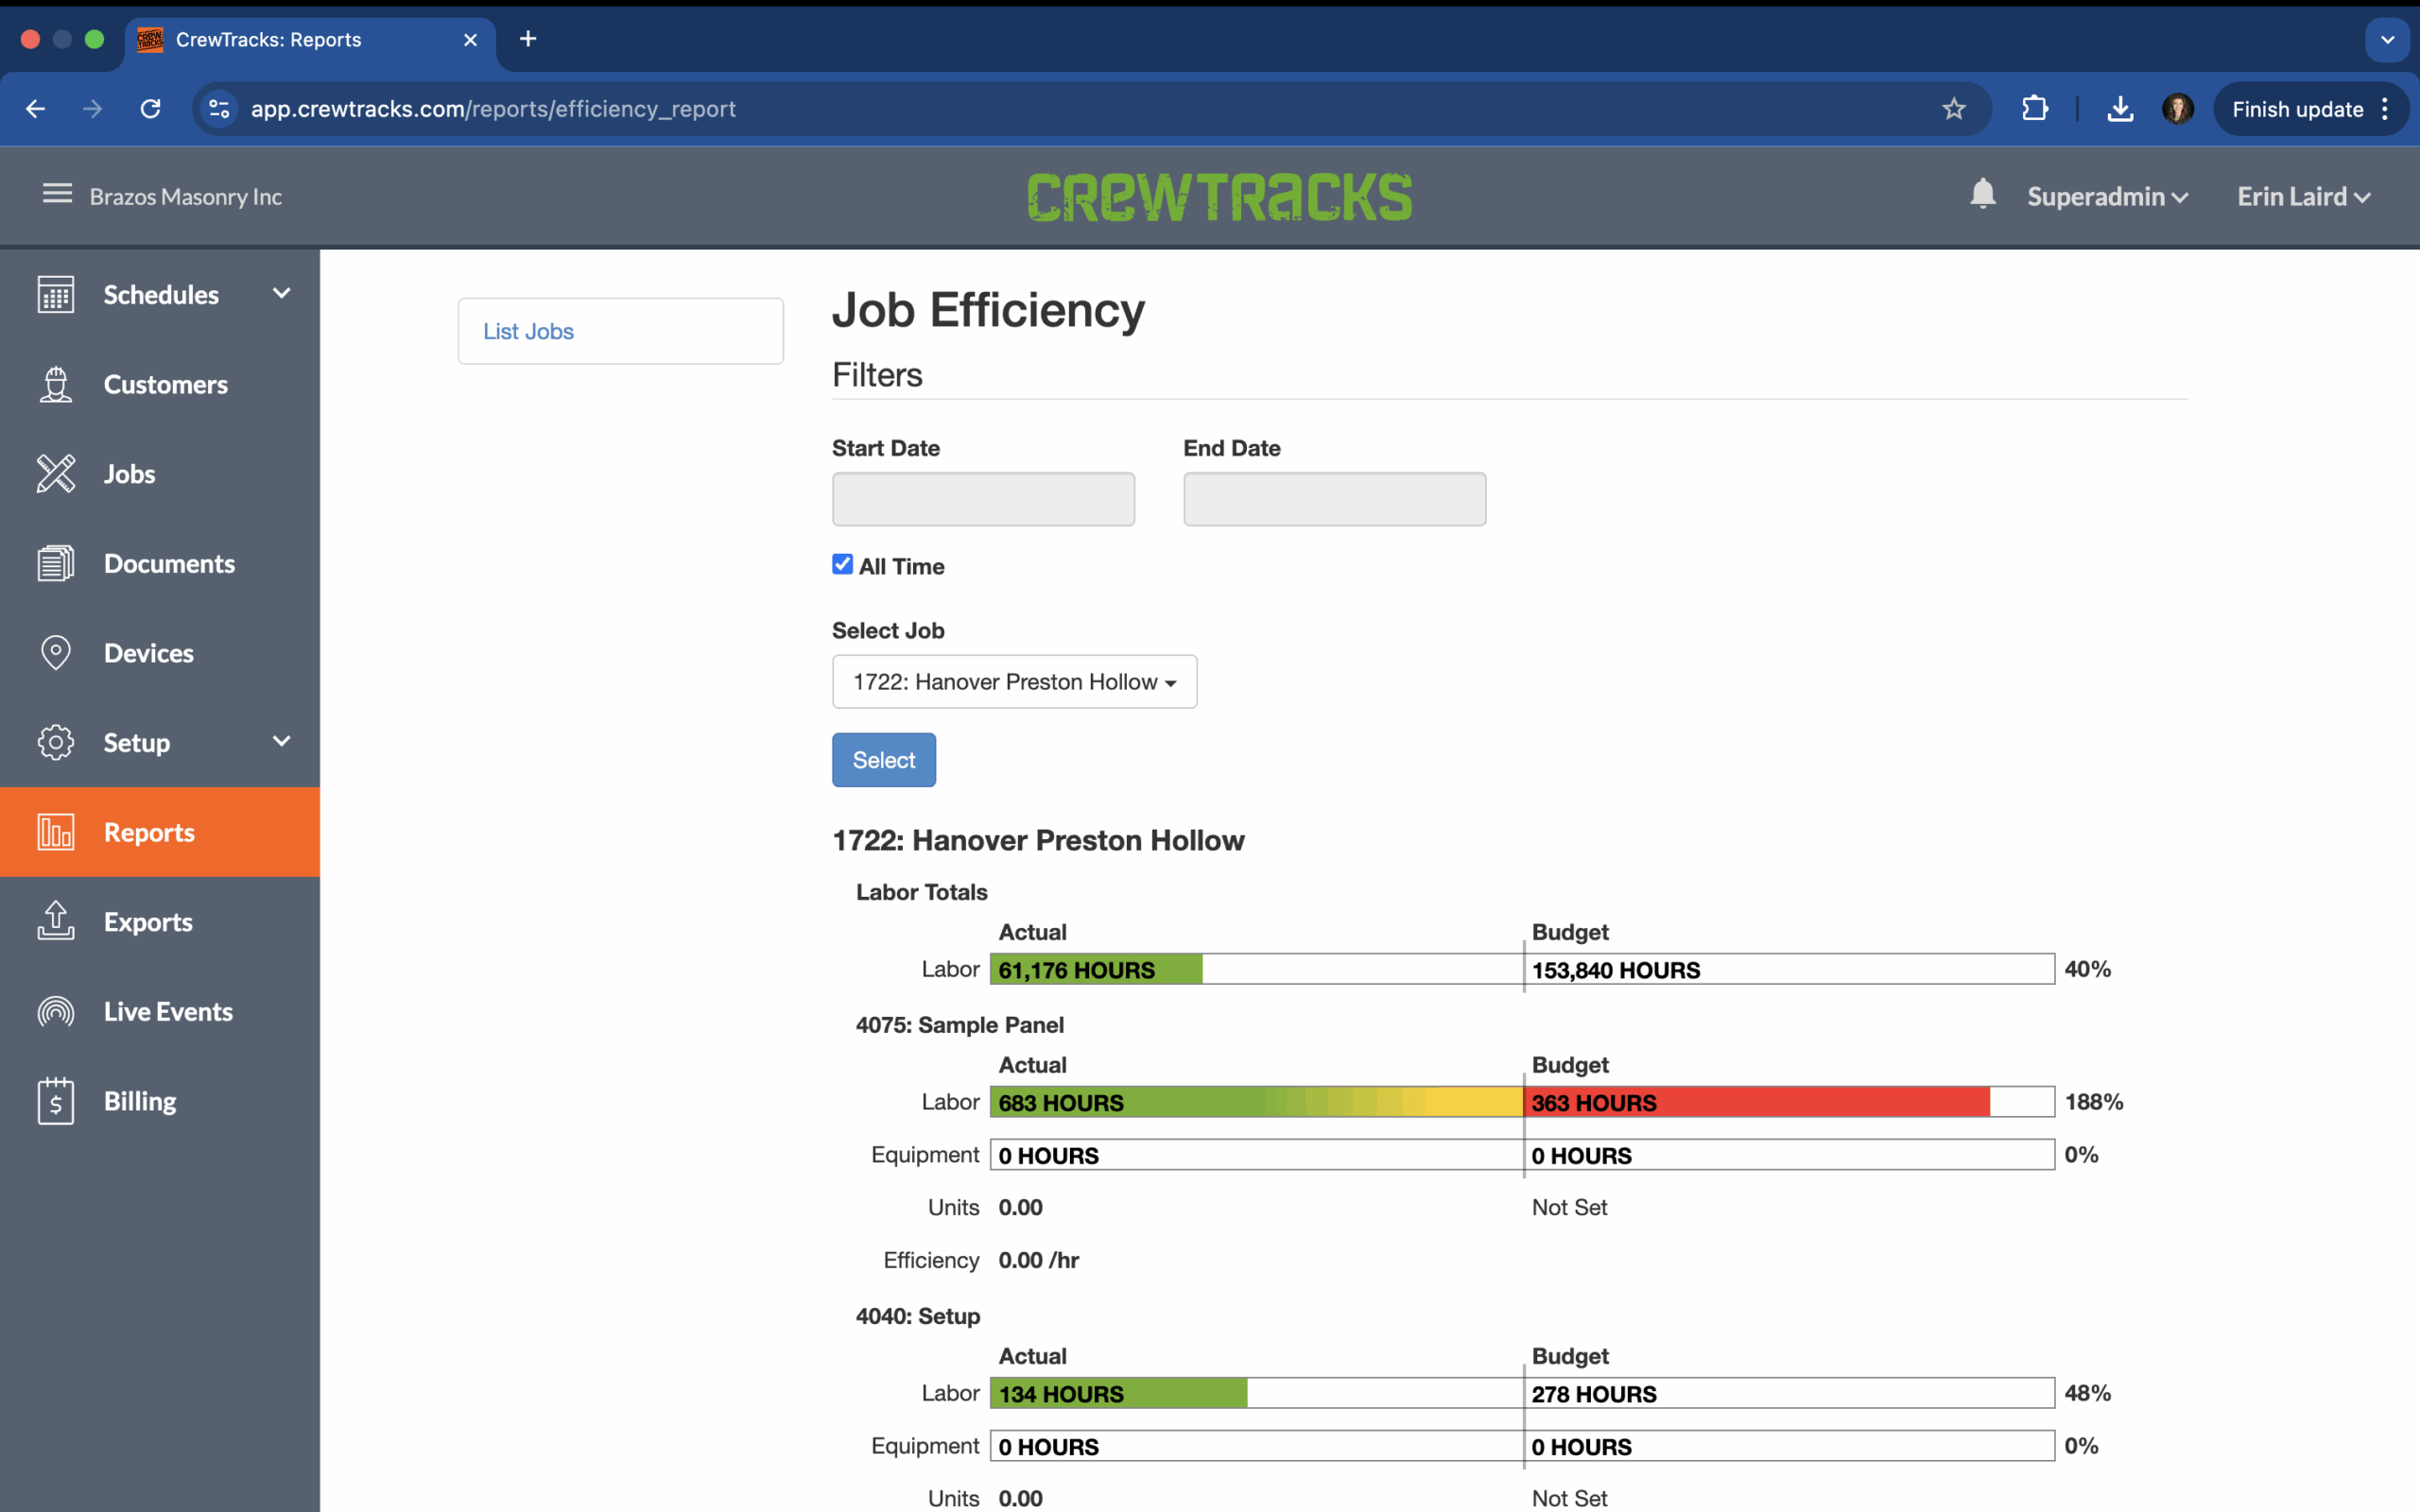Screen dimensions: 2420x1512
Task: Click the Labor Totals 61,176 hours bar
Action: [x=1096, y=969]
